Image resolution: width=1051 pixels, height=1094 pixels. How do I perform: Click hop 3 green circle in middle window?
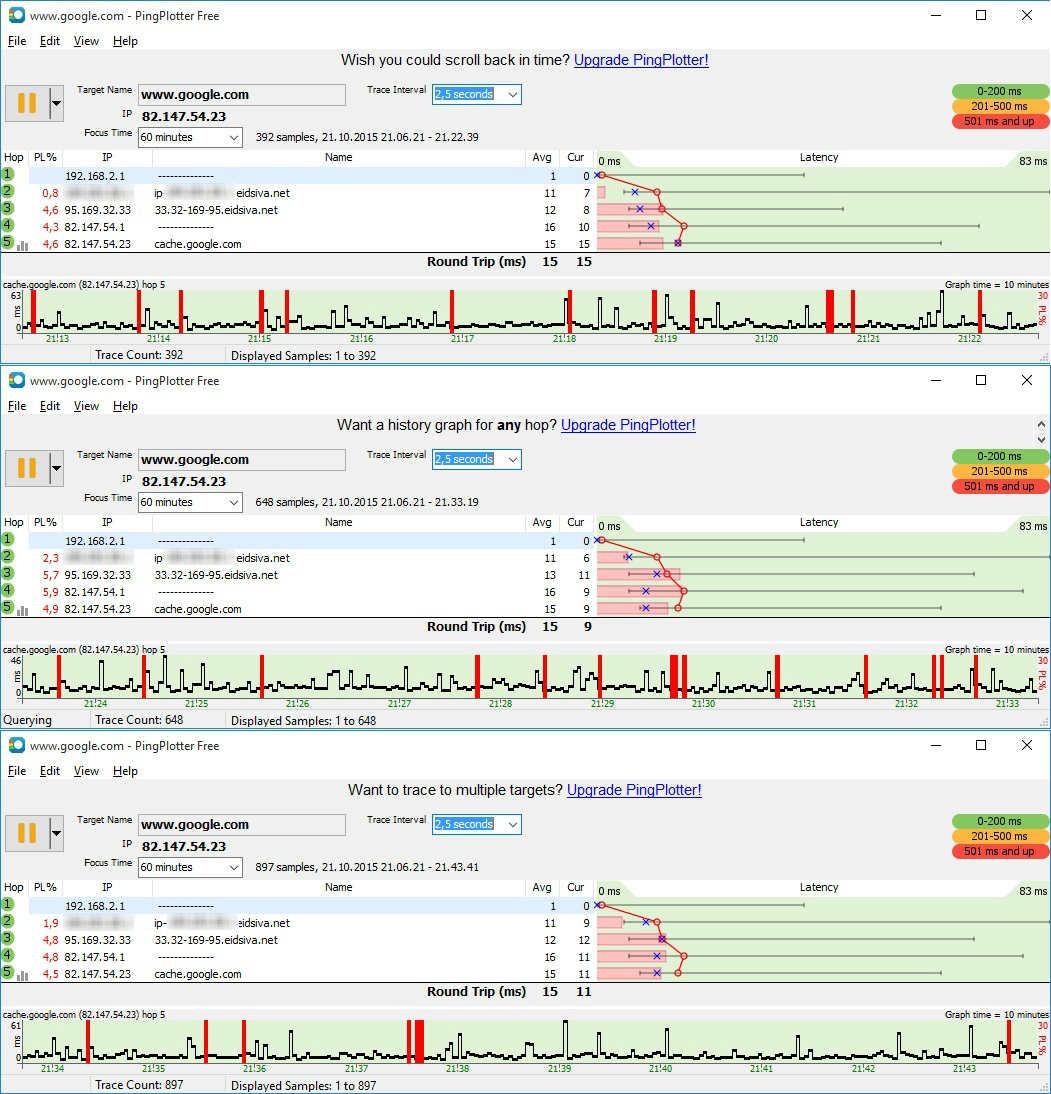(x=8, y=573)
